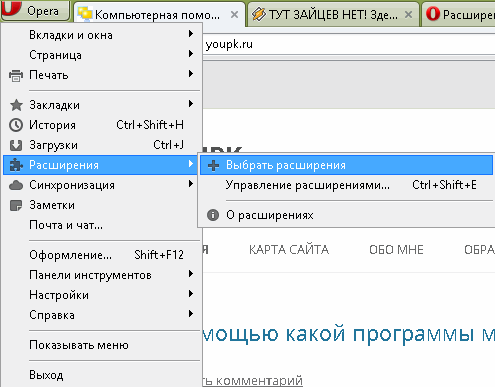Expand the Страница submenu arrow
Viewport: 495px width, 387px height.
[191, 54]
